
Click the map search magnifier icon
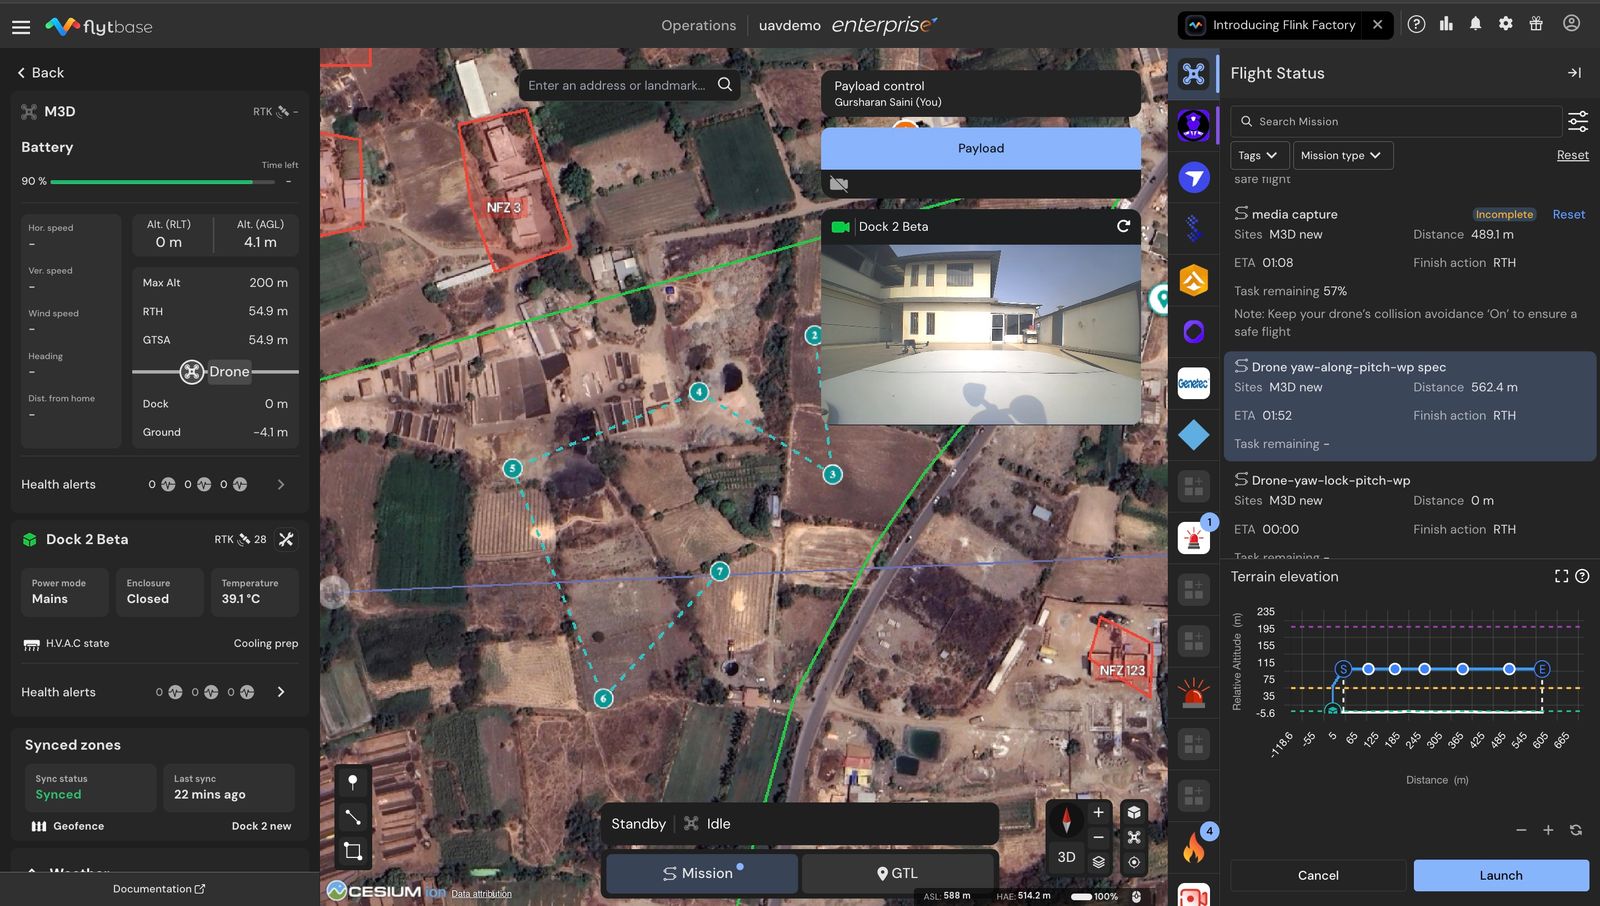click(725, 85)
